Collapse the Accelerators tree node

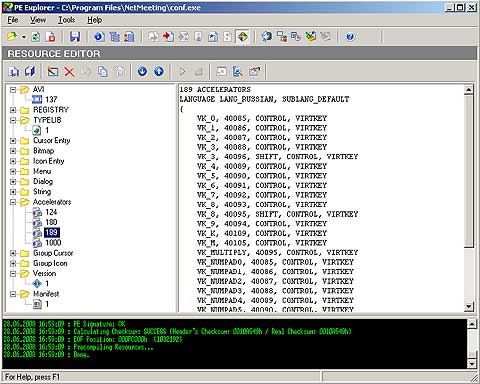(13, 202)
